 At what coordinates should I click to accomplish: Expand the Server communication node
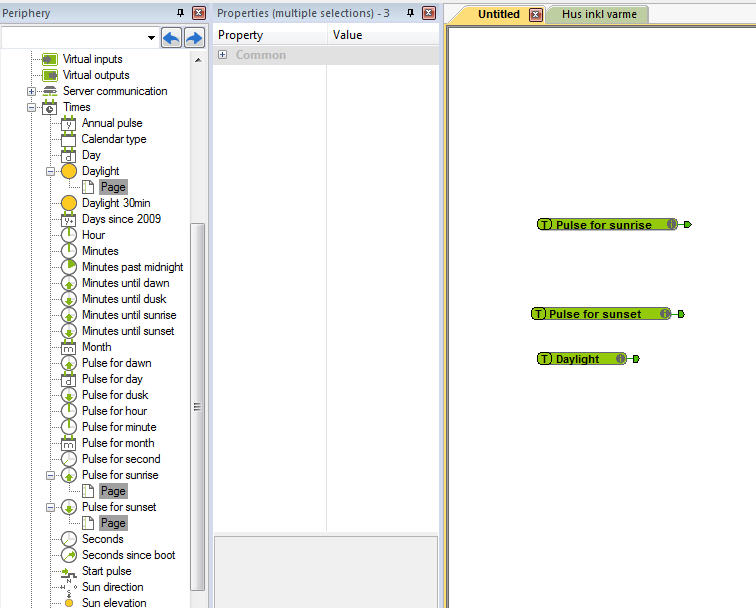(x=32, y=91)
